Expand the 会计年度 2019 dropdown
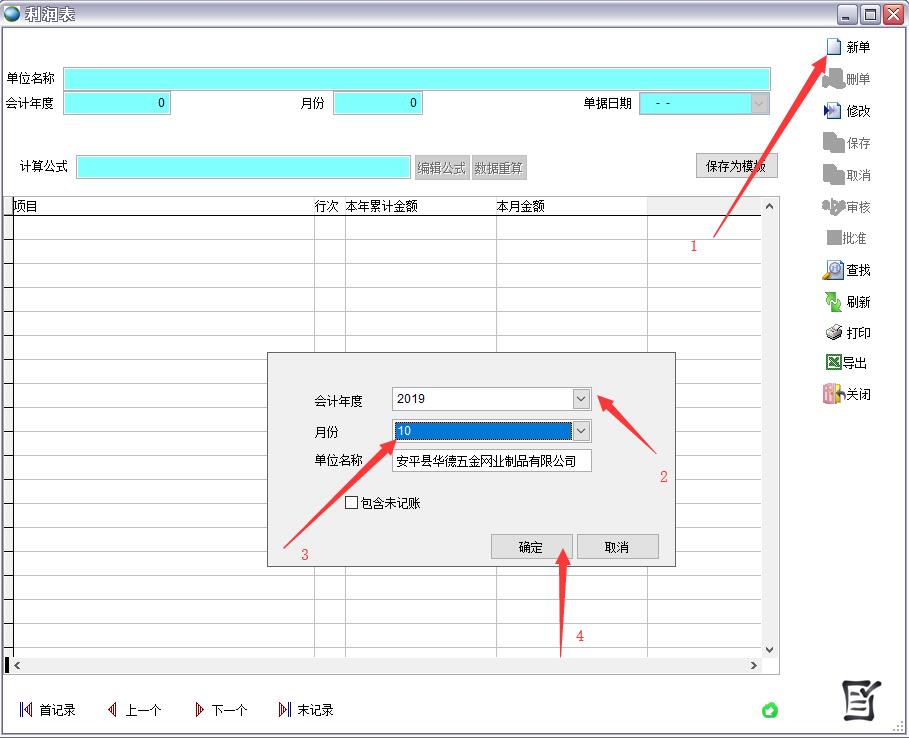Image resolution: width=909 pixels, height=739 pixels. (x=581, y=399)
